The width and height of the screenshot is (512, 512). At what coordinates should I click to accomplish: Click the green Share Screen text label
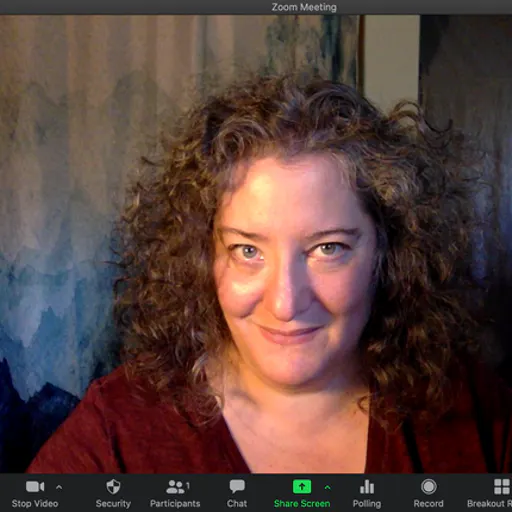point(302,503)
